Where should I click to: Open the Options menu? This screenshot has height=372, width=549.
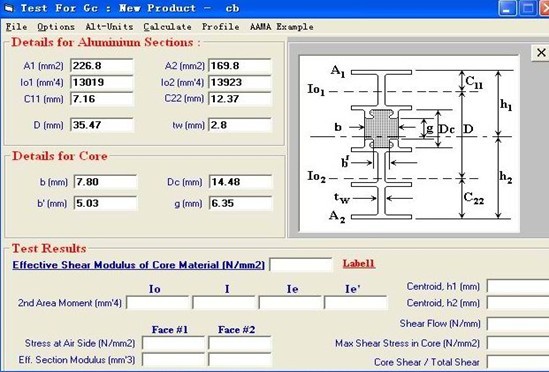56,27
